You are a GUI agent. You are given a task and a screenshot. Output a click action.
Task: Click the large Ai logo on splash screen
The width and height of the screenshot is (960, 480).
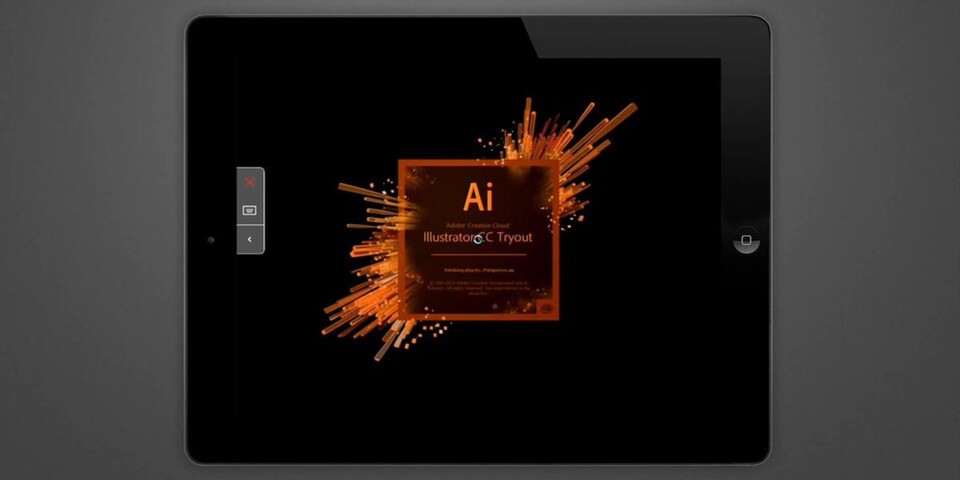point(478,196)
